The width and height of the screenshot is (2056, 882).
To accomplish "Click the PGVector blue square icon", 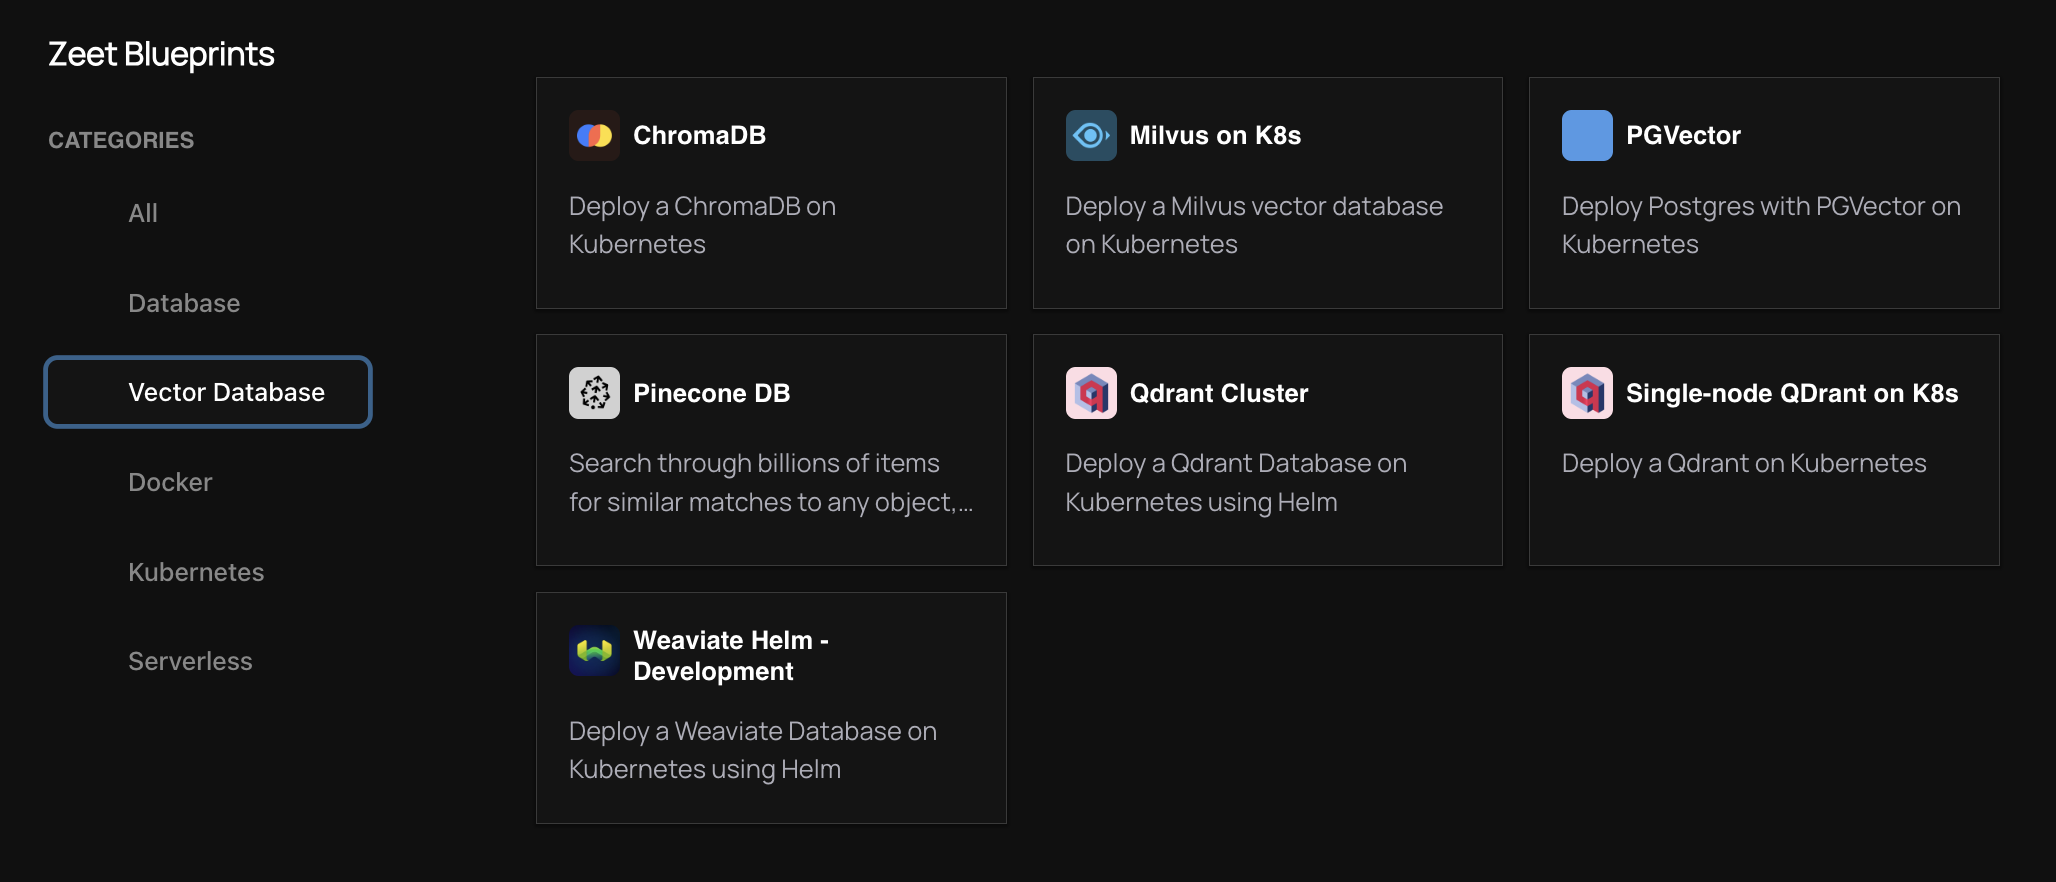I will coord(1587,135).
